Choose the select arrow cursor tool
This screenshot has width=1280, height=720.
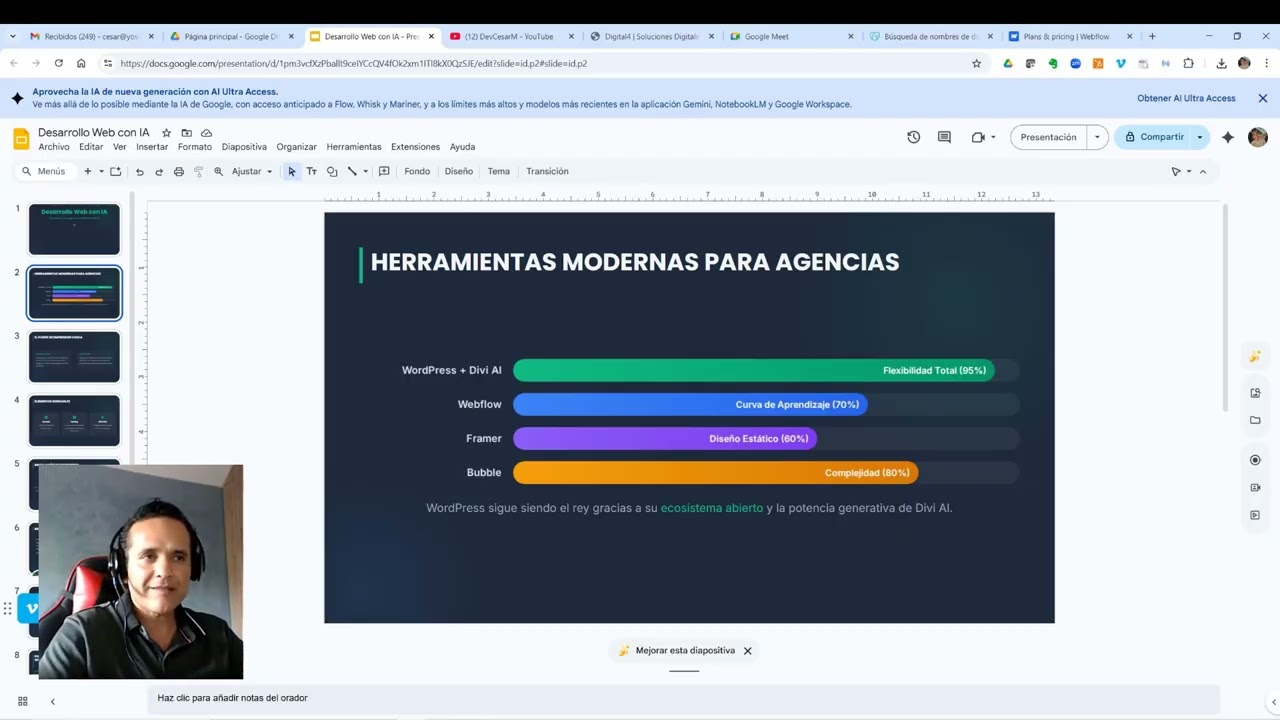pos(291,172)
